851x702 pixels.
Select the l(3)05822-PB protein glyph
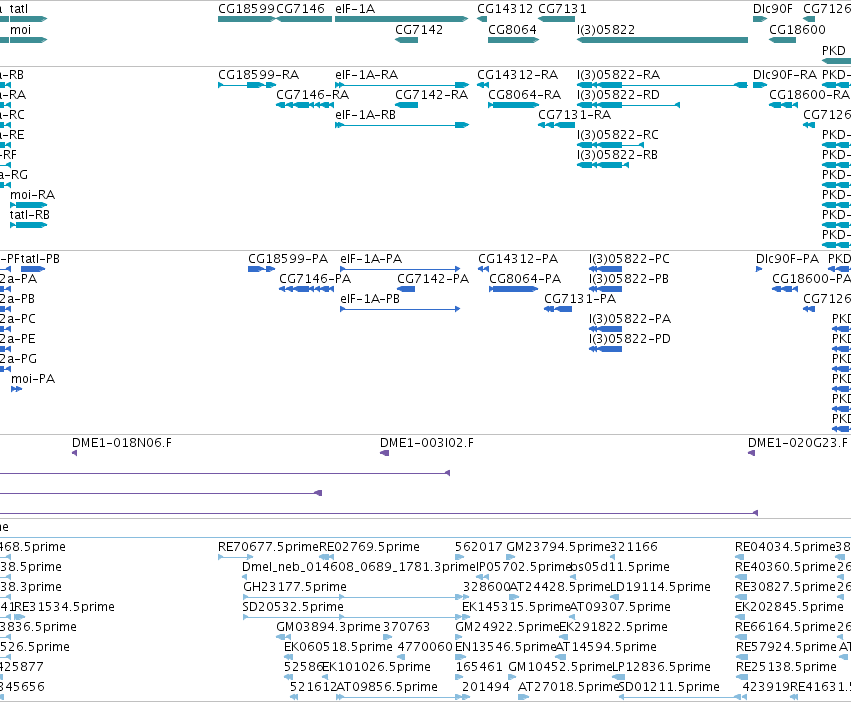[606, 289]
